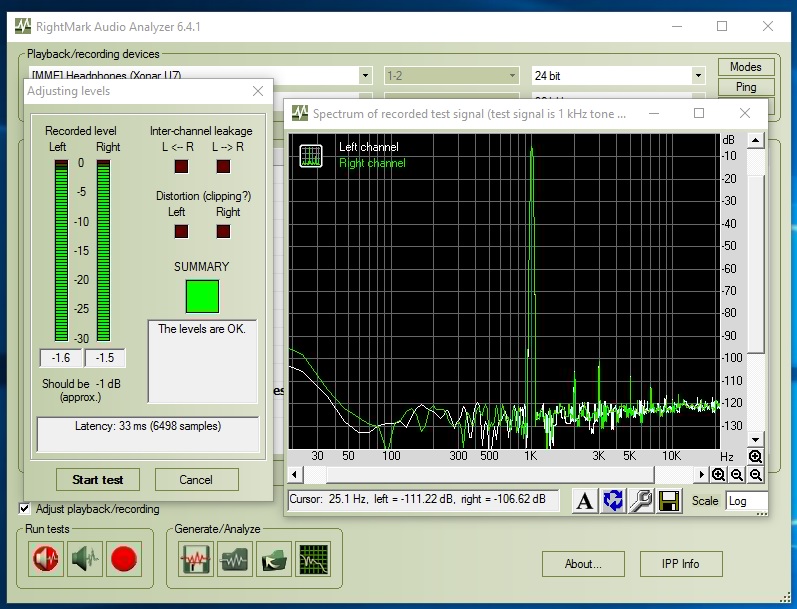
Task: Click the spectrum horizontal scrollbar right arrow
Action: [701, 474]
